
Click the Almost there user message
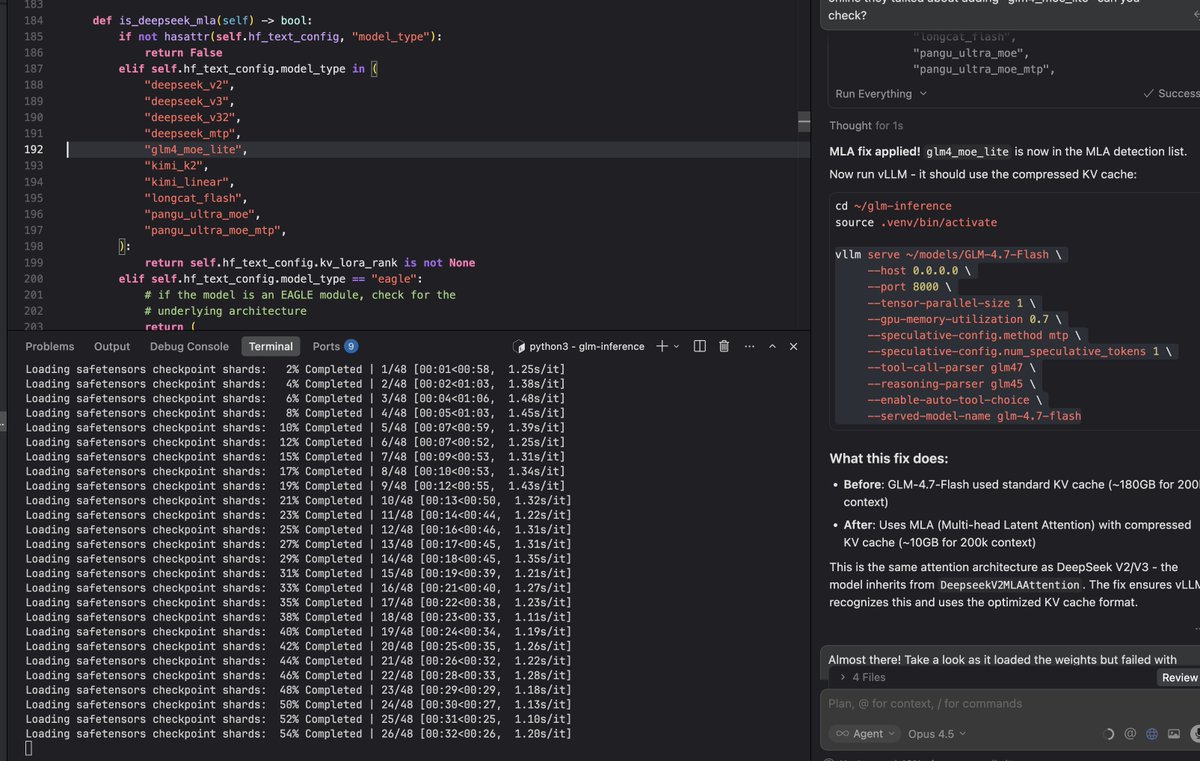[x=1002, y=659]
